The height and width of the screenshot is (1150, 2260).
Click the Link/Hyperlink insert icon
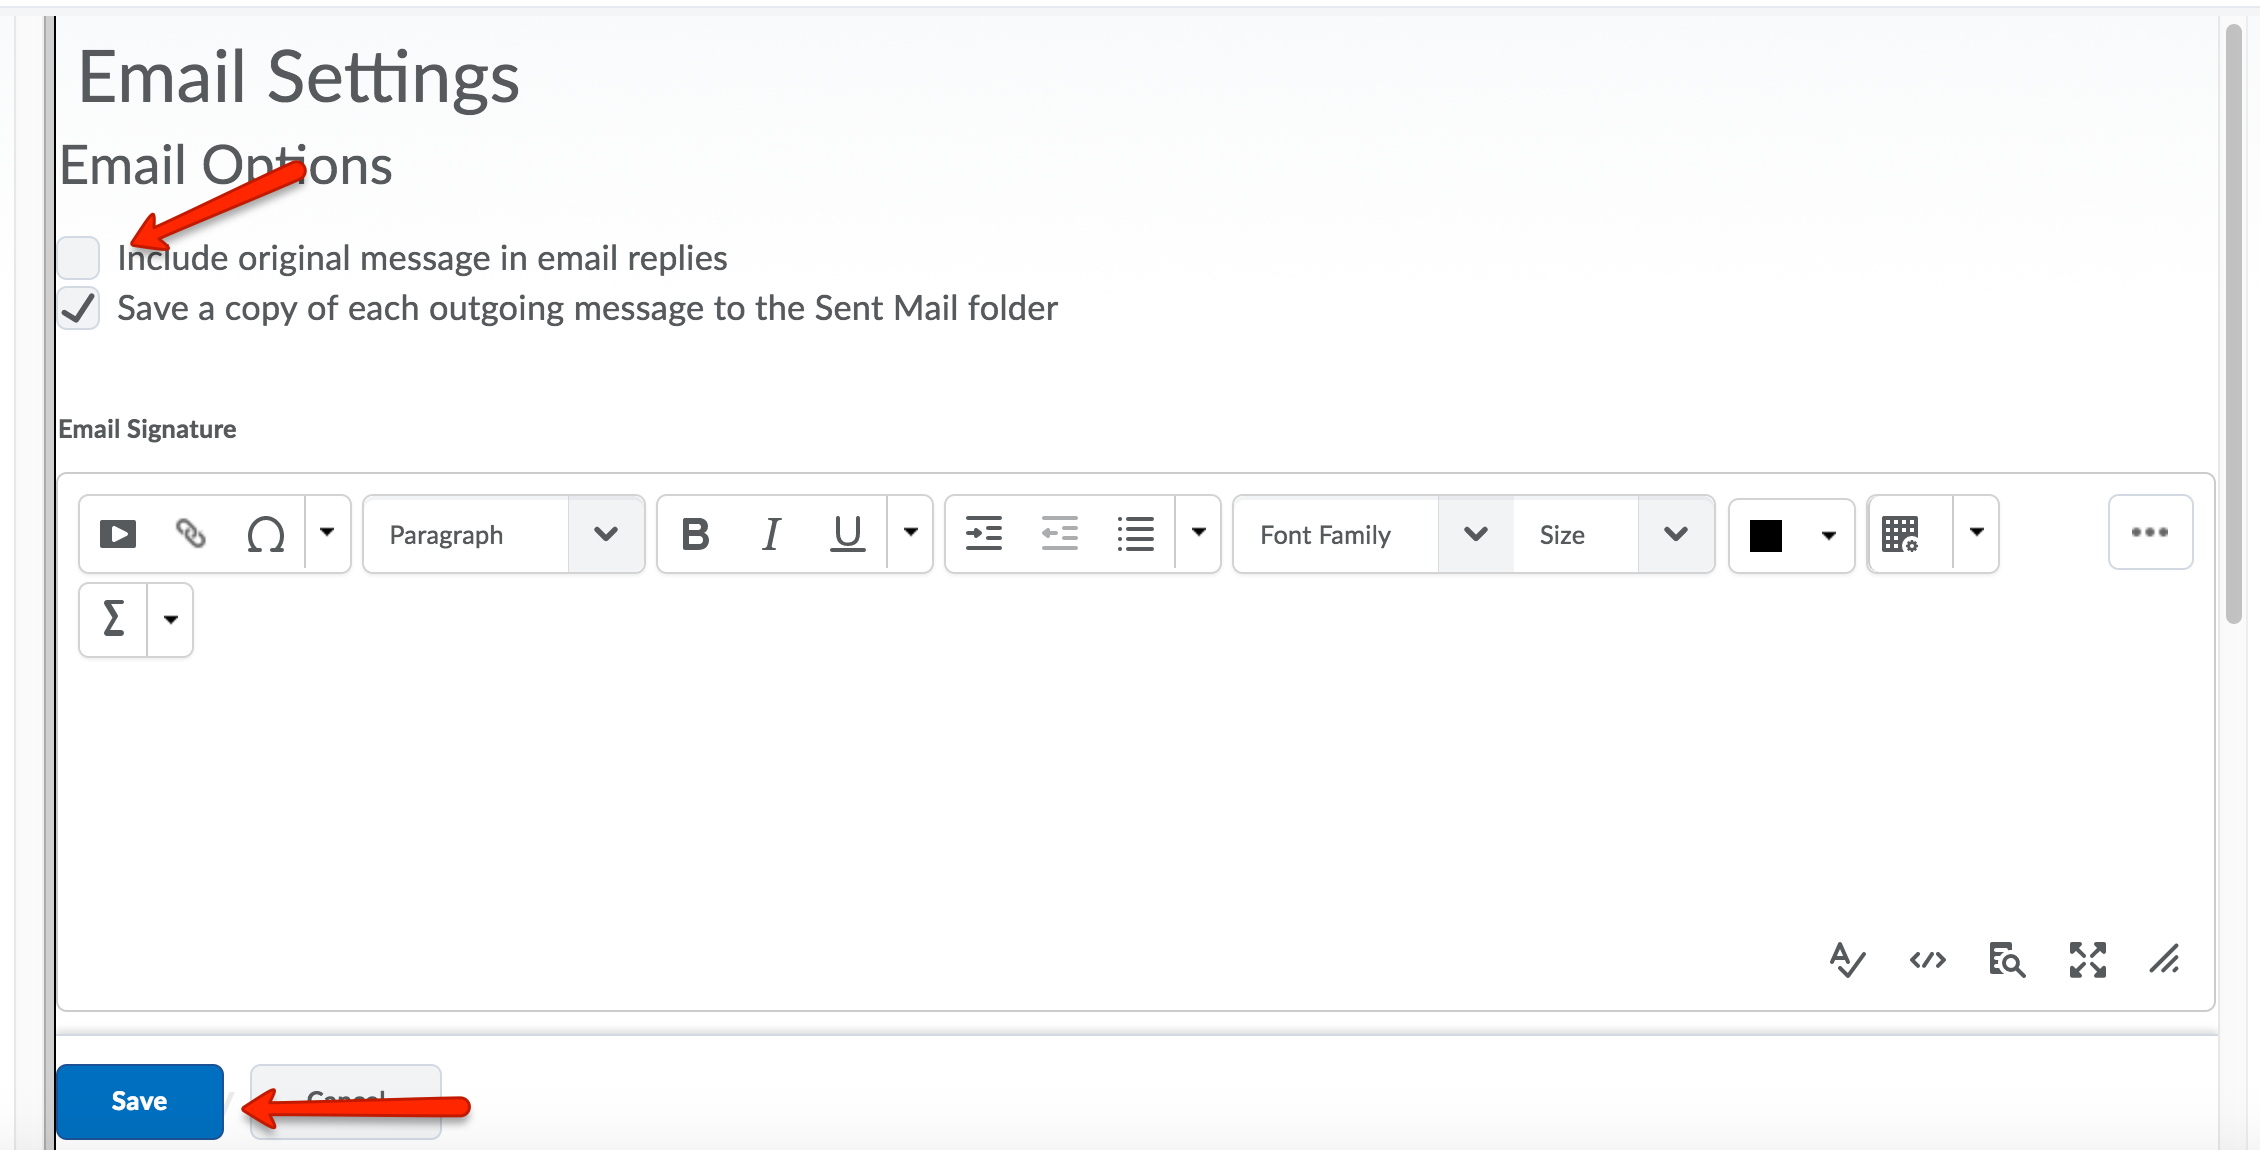[191, 532]
